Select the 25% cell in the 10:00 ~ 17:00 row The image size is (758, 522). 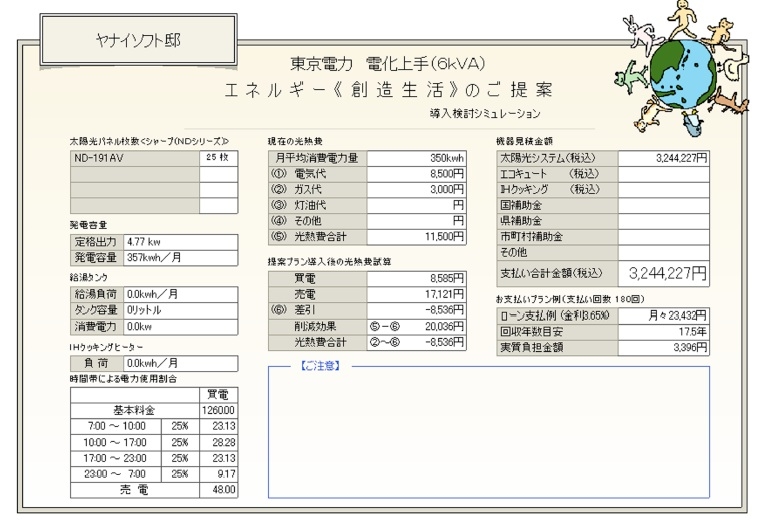180,442
